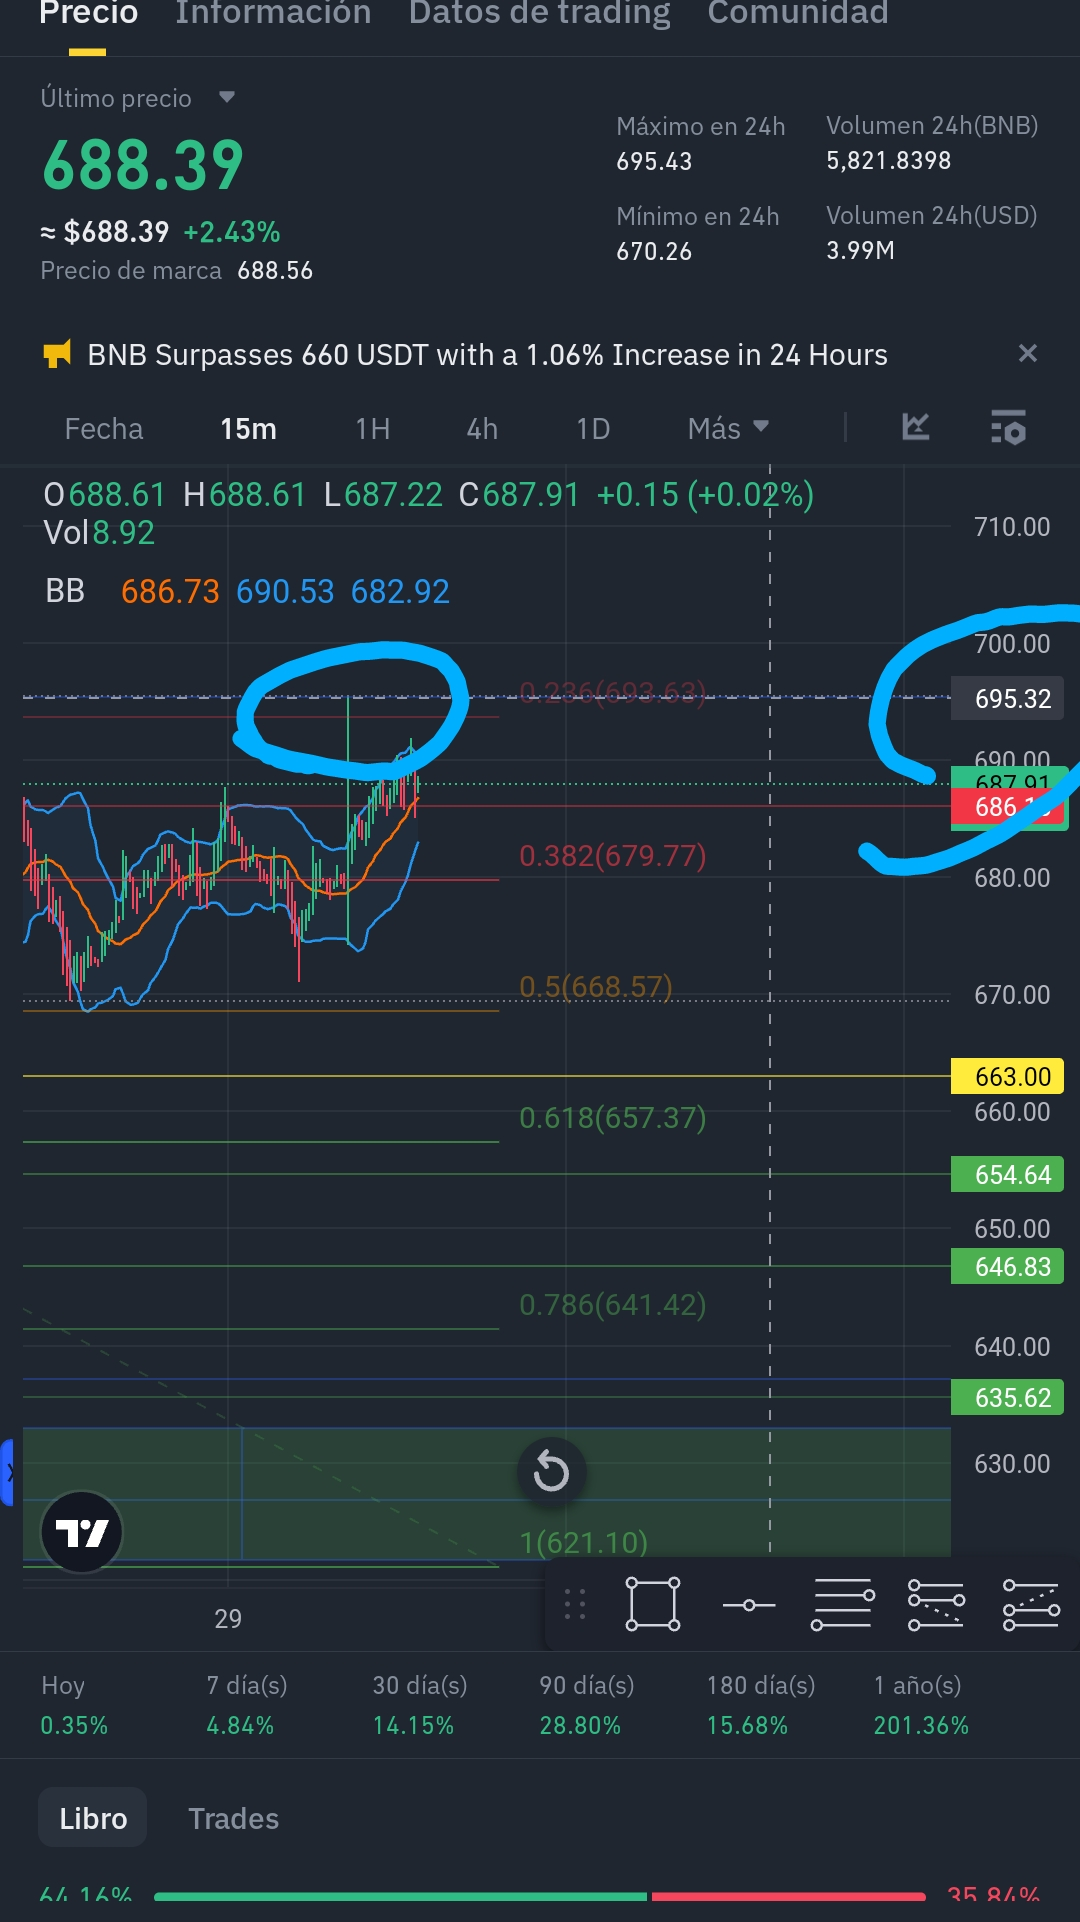Tap the Precio de marca 688.56 value
The image size is (1080, 1922).
(x=275, y=271)
